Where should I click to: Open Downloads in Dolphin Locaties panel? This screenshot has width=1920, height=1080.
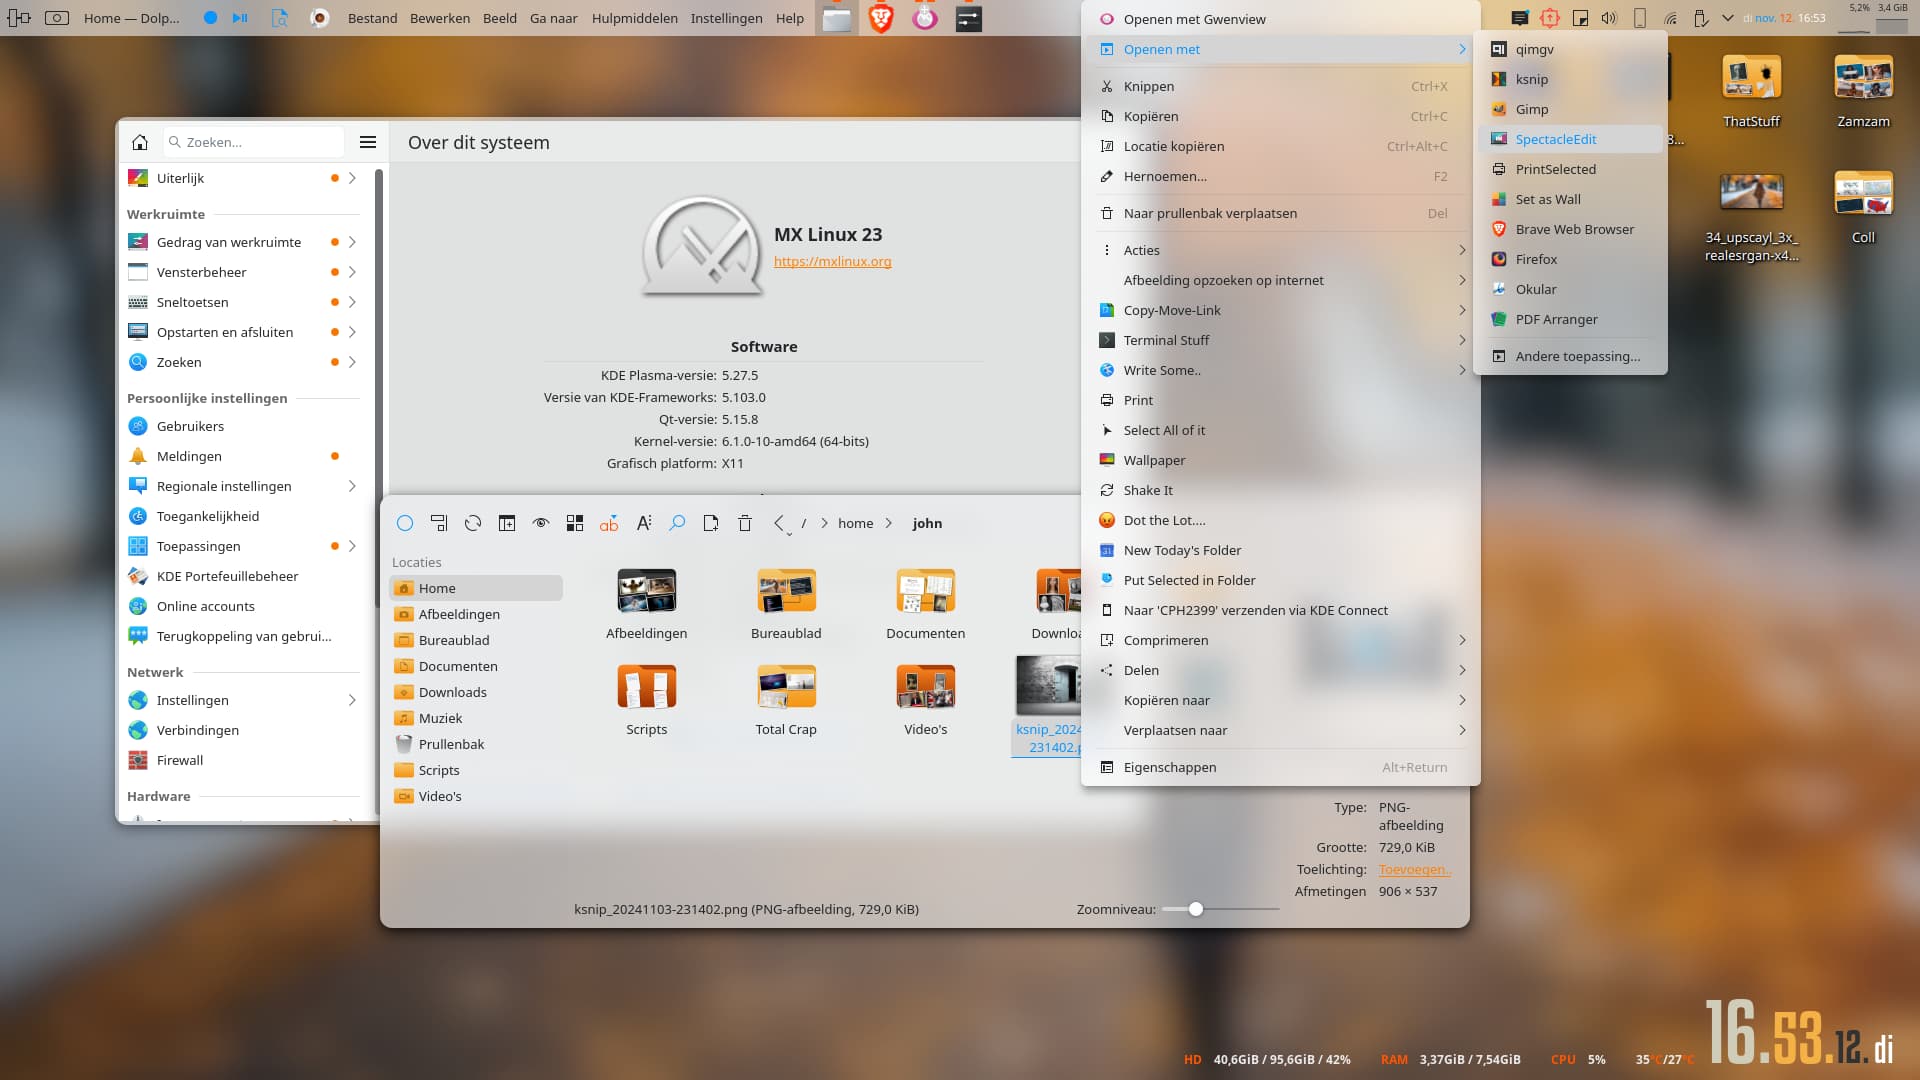pos(476,692)
